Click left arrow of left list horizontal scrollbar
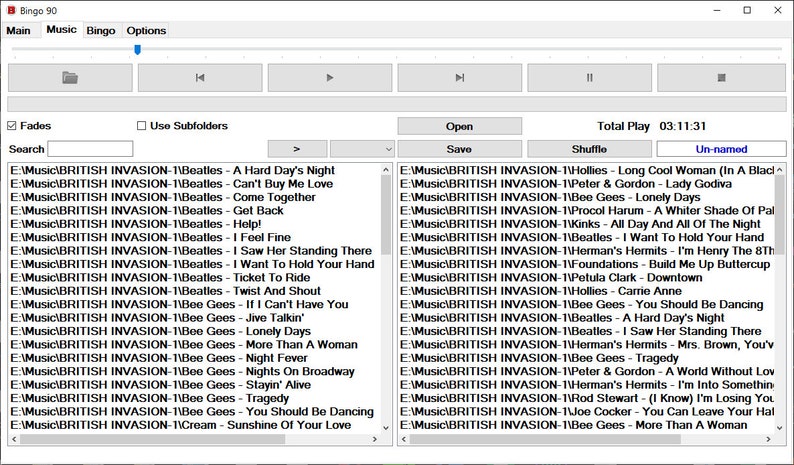The width and height of the screenshot is (794, 465). [14, 439]
